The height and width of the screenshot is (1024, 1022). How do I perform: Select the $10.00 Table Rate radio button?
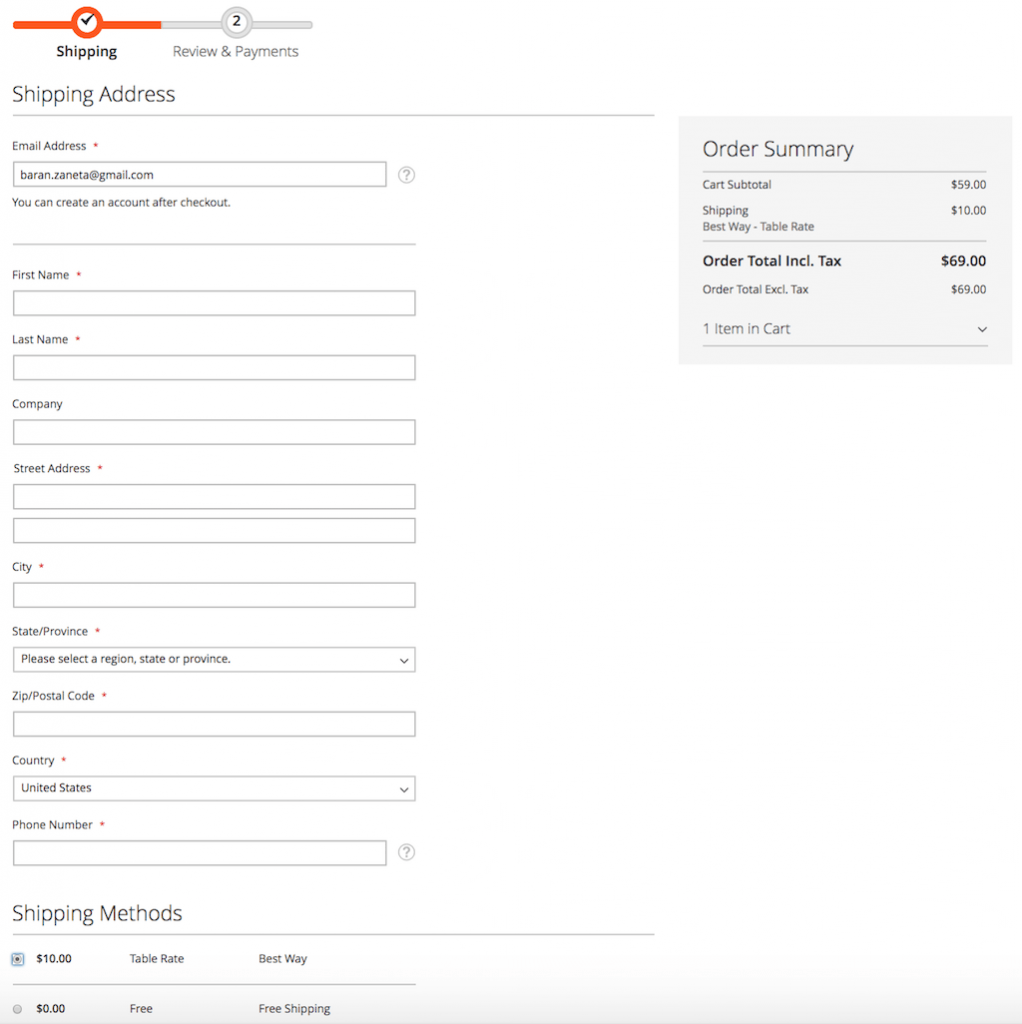click(x=18, y=959)
